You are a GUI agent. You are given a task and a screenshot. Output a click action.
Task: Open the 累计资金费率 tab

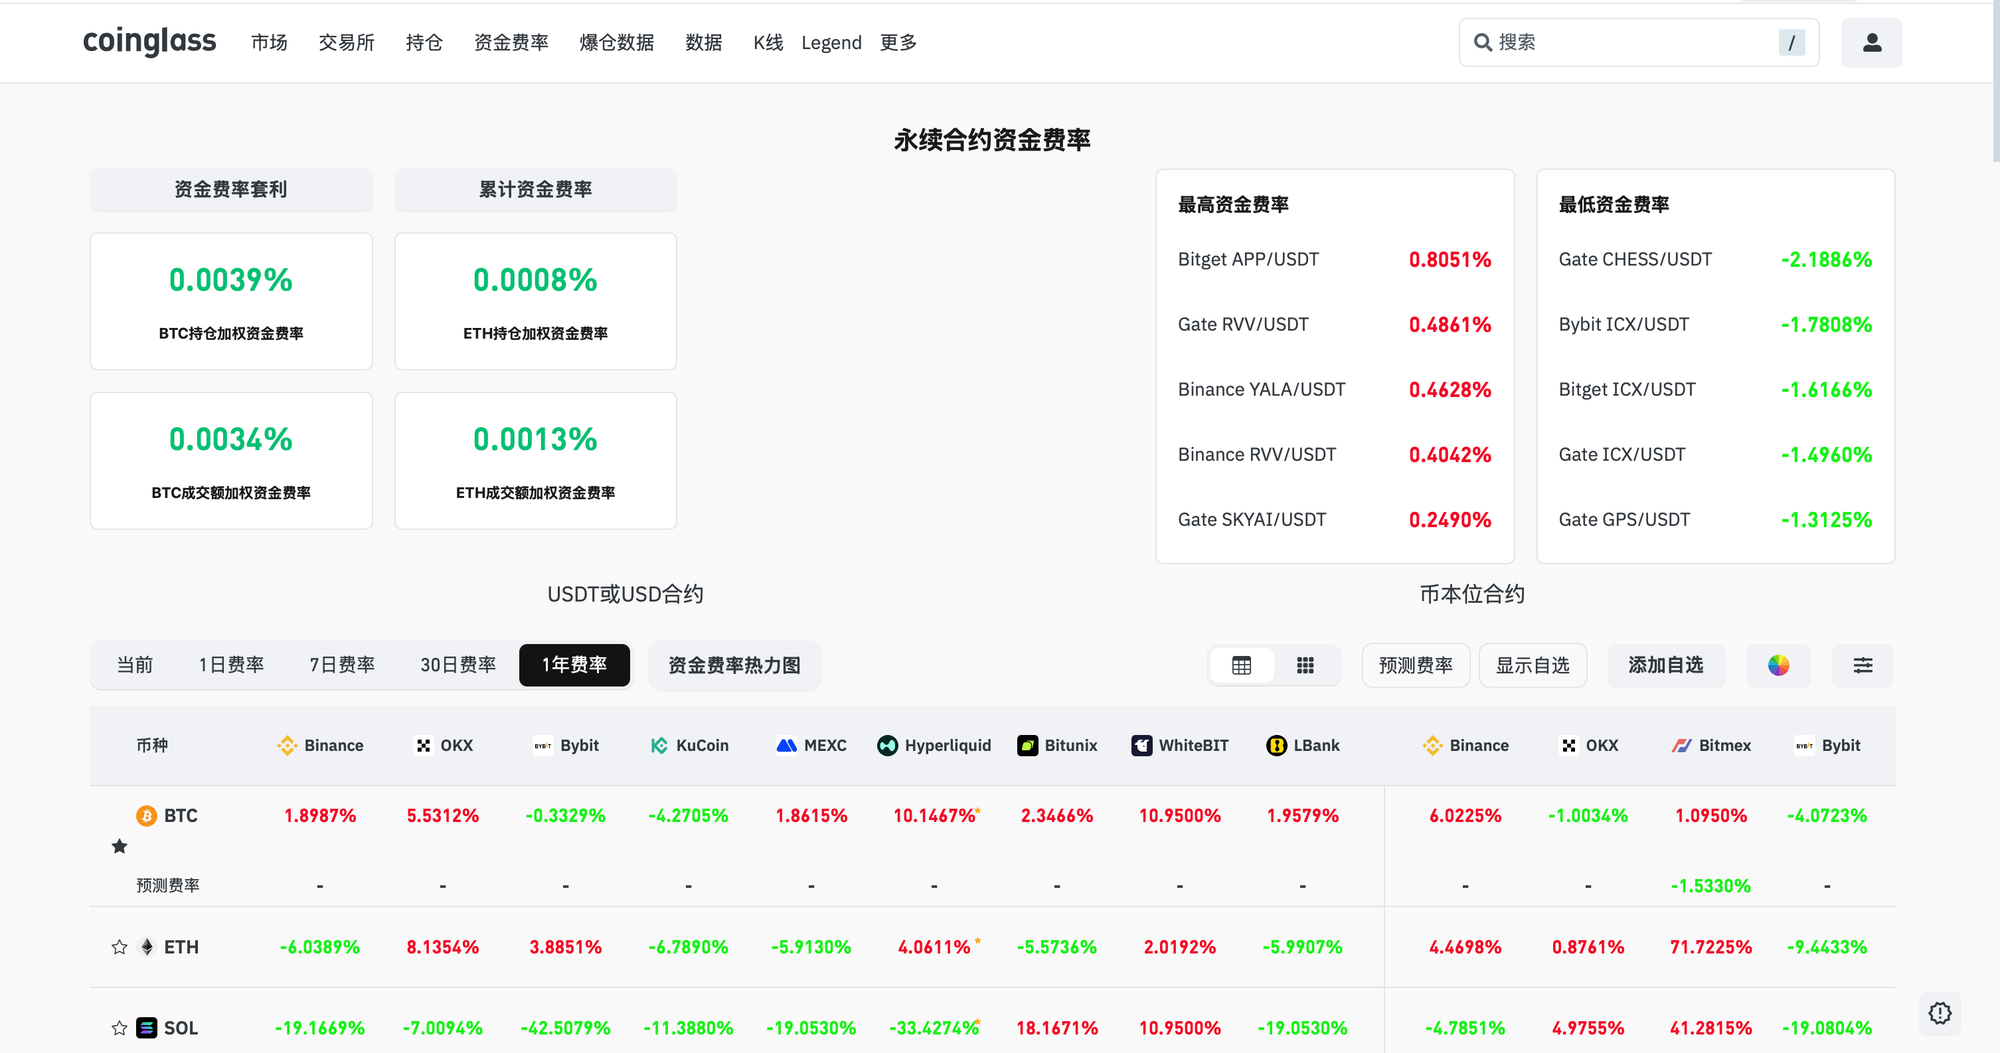tap(535, 190)
